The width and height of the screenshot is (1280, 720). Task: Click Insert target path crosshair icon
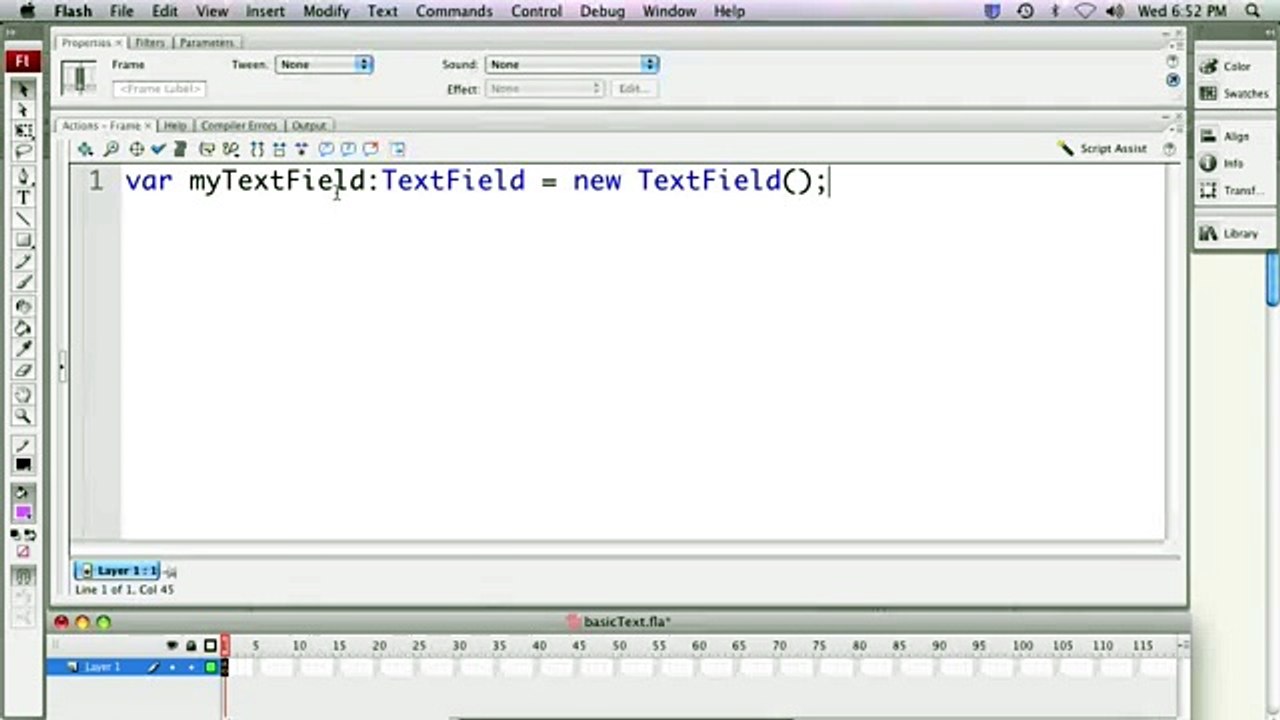(x=136, y=149)
